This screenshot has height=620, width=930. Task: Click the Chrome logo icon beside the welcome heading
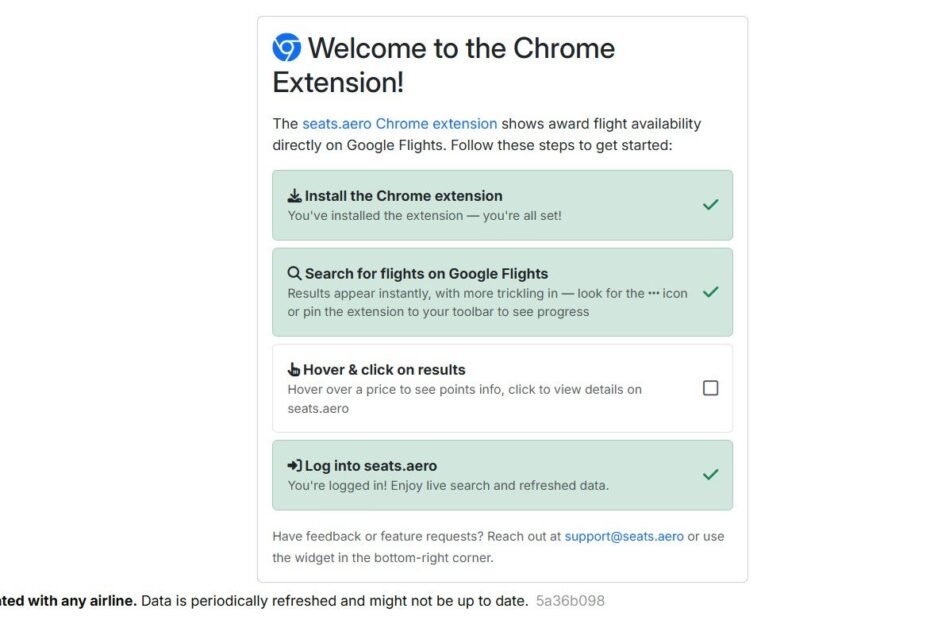tap(286, 47)
